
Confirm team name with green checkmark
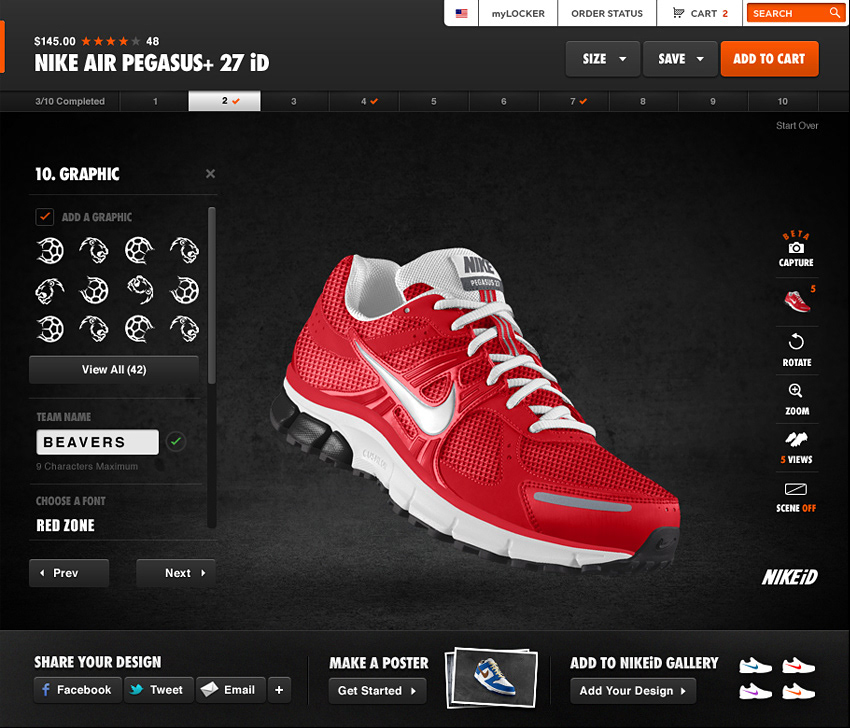tap(176, 442)
